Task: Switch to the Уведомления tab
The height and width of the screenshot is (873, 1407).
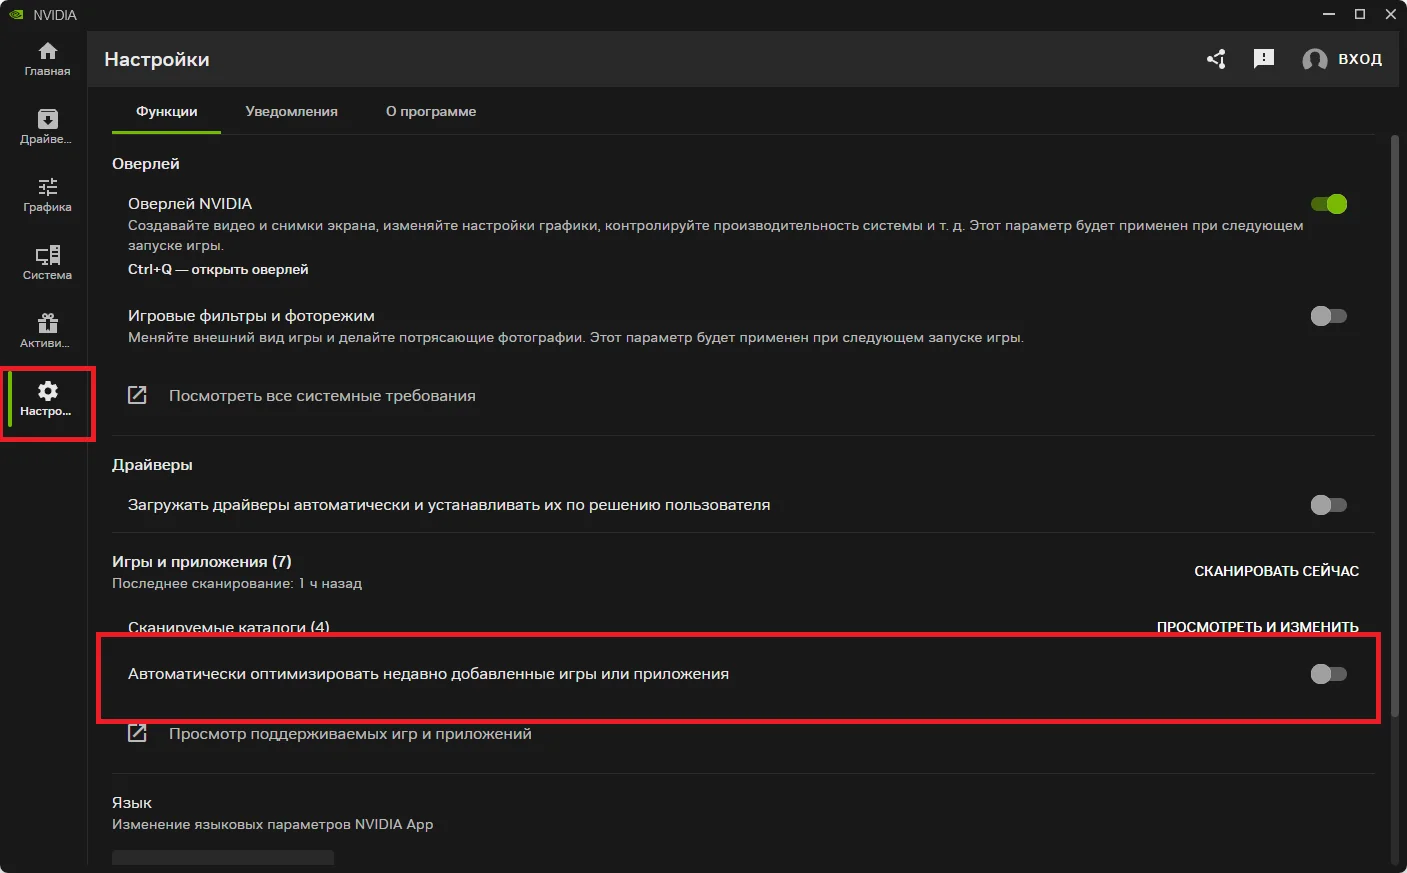Action: pos(291,112)
